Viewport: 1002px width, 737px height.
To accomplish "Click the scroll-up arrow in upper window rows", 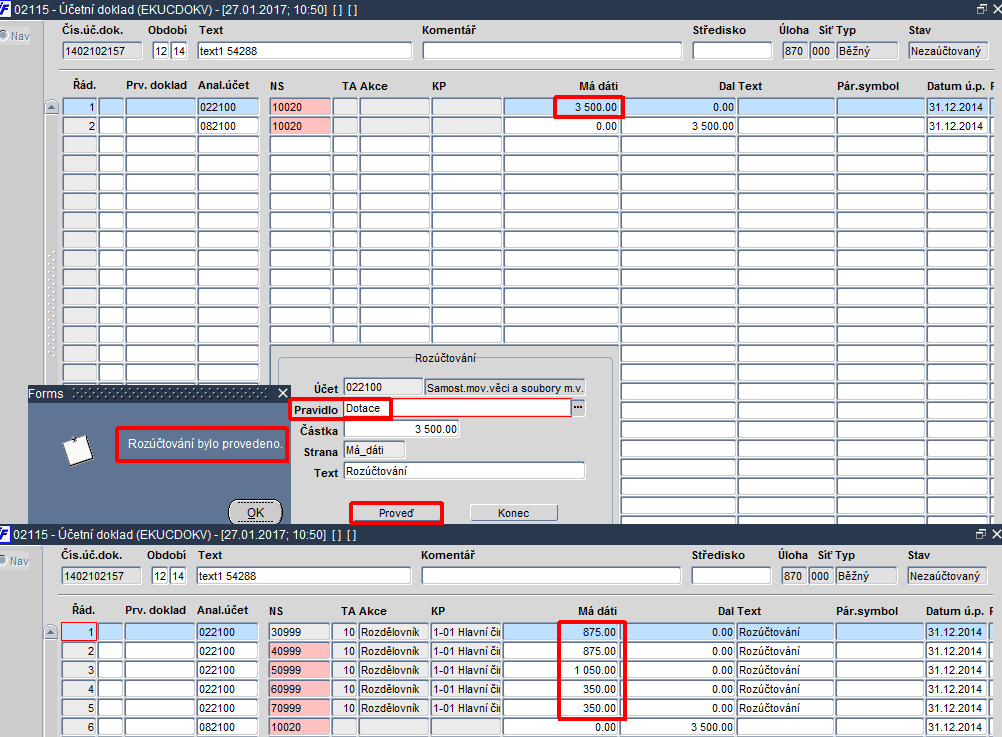I will point(52,107).
